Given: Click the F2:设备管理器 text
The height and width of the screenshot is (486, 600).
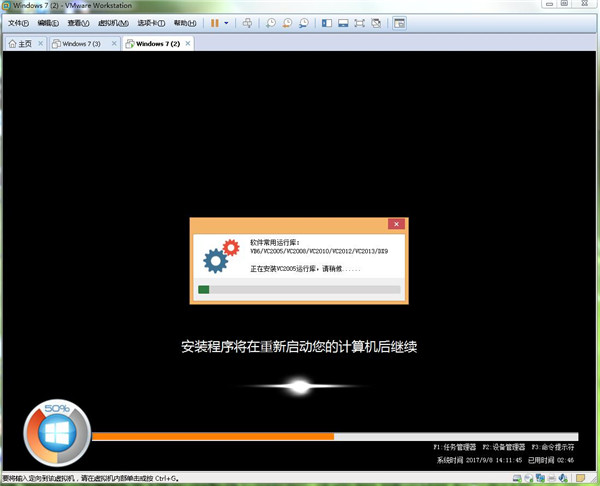Looking at the screenshot, I should point(504,447).
